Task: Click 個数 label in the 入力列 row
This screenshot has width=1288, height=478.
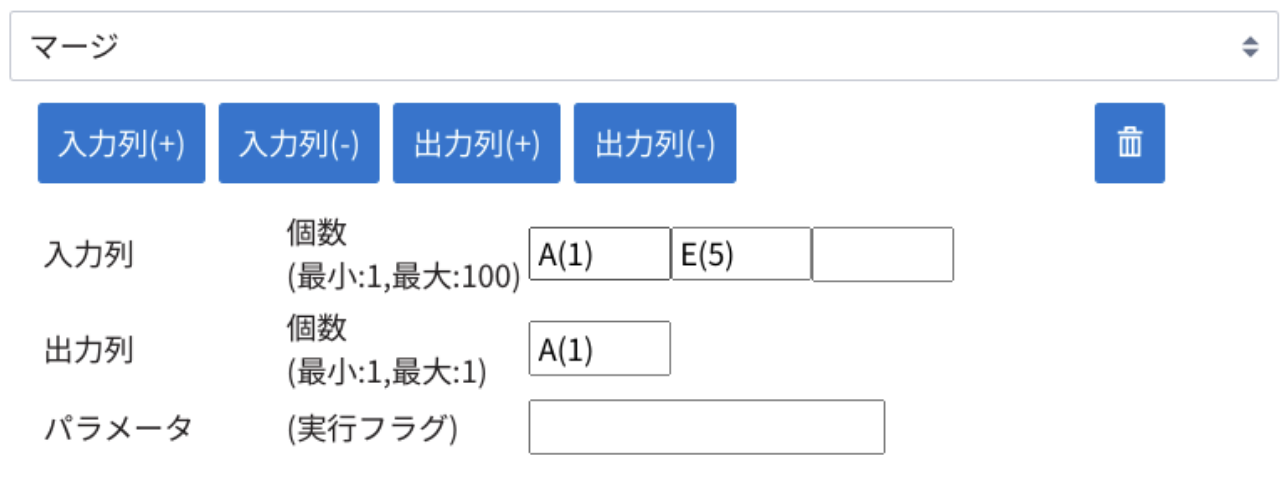Action: pyautogui.click(x=316, y=233)
